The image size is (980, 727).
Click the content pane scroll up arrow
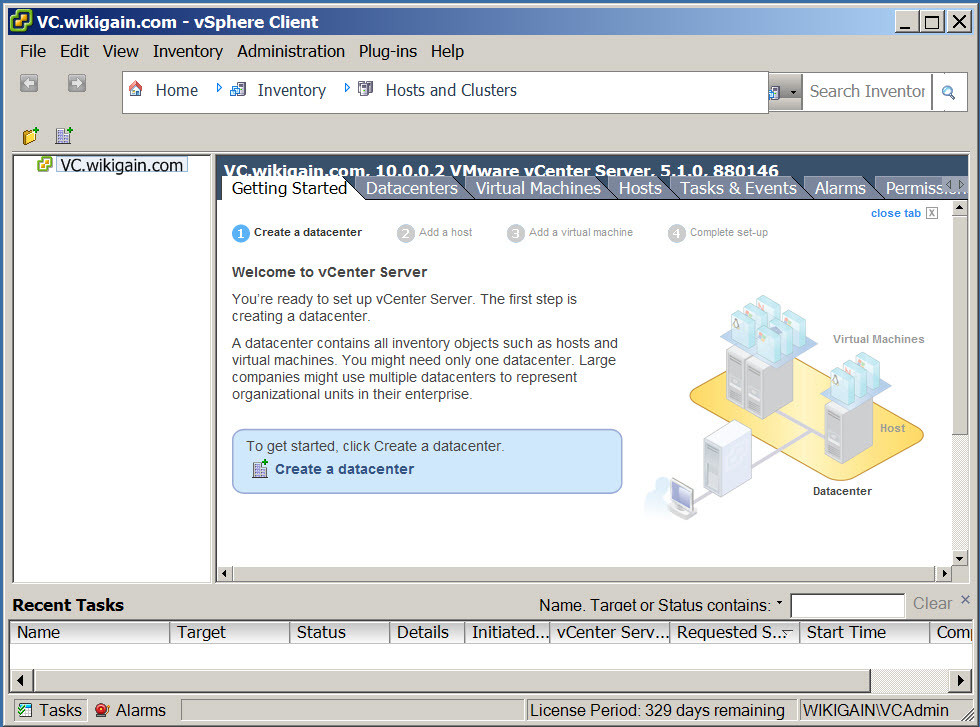tap(959, 208)
